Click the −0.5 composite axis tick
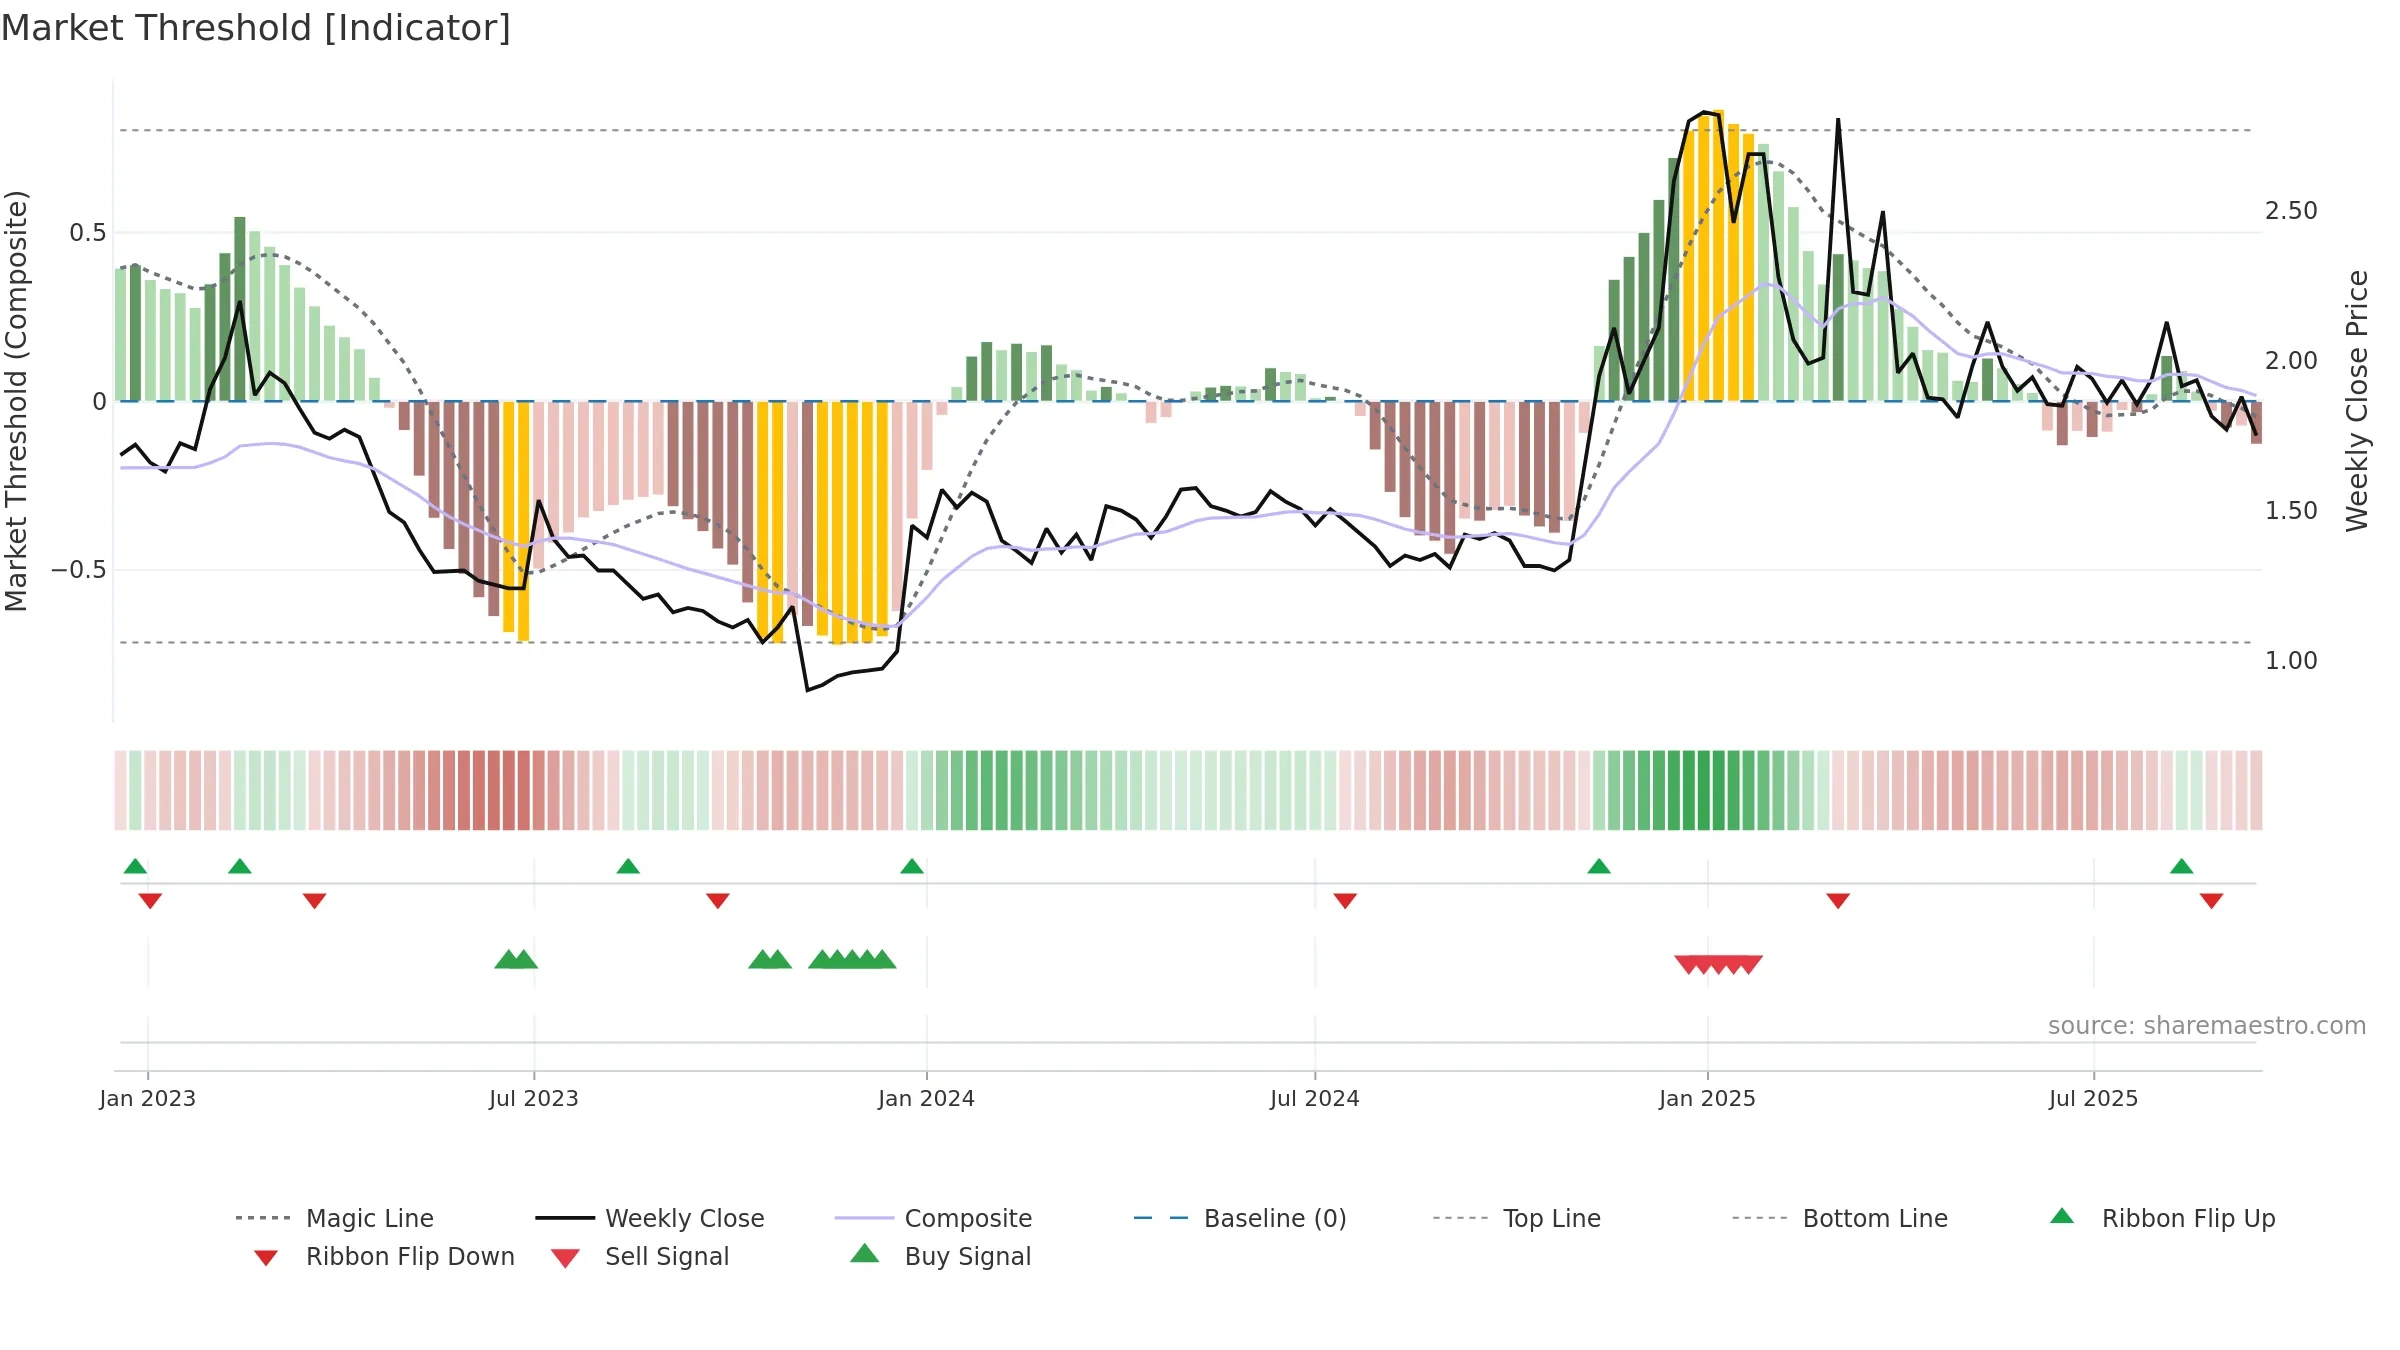The image size is (2400, 1350). click(79, 570)
